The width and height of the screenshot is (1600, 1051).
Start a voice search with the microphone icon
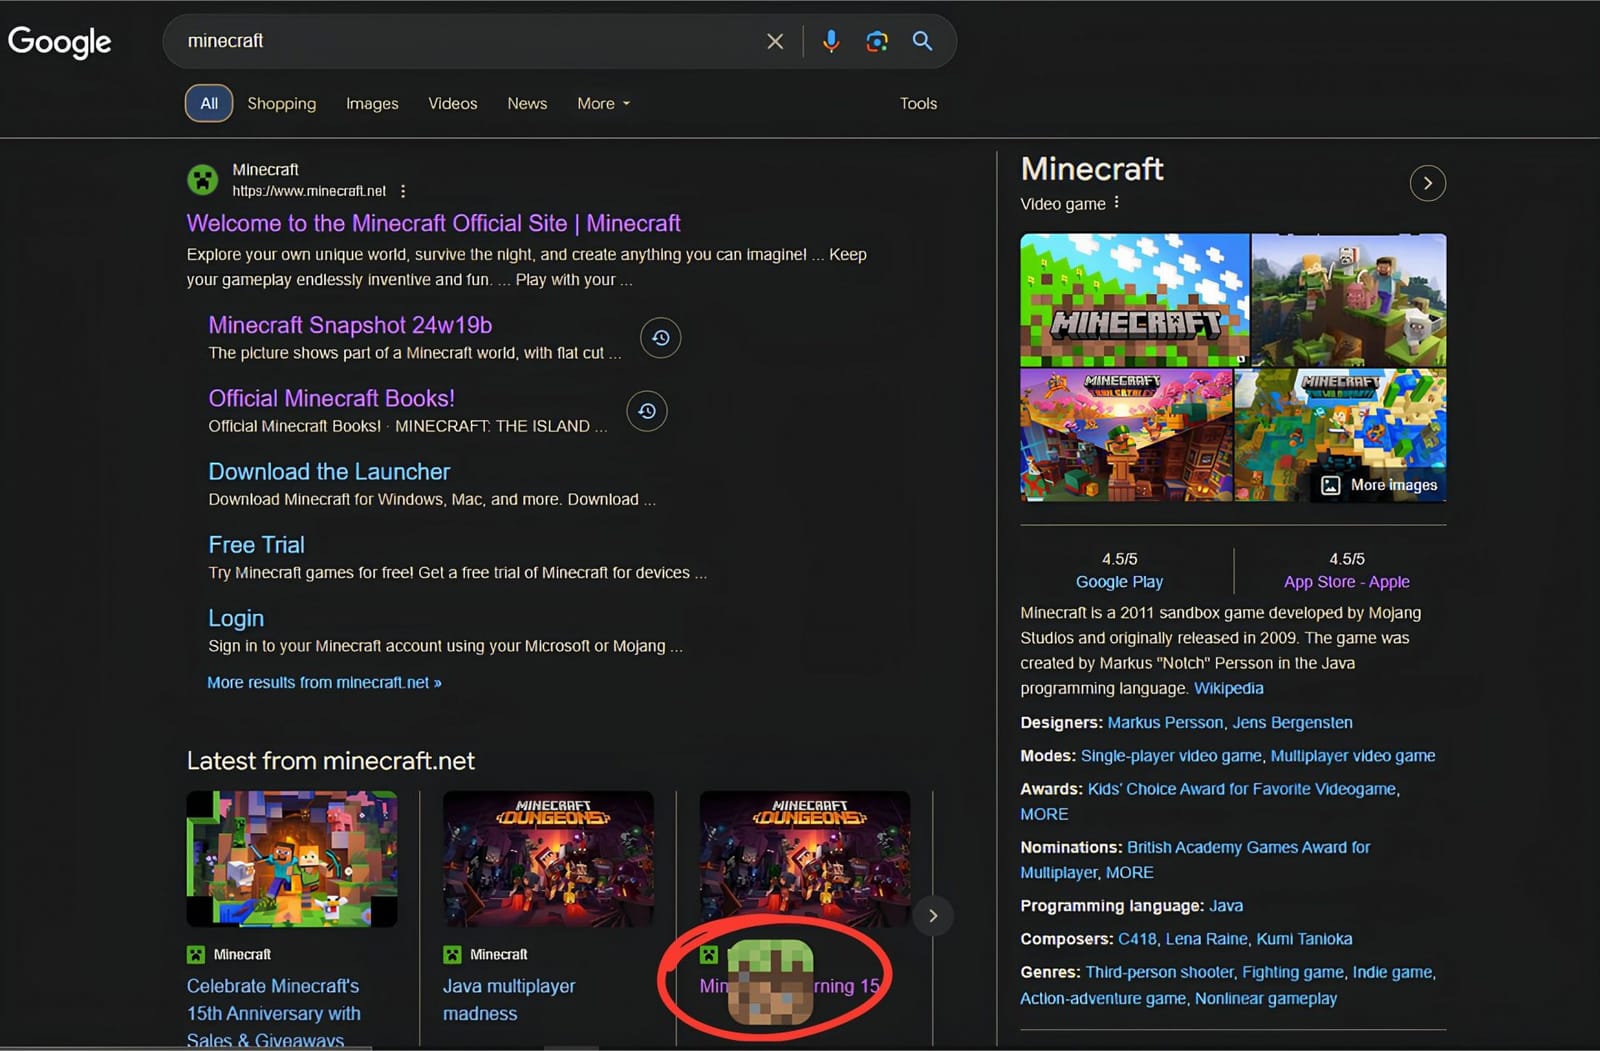point(831,41)
